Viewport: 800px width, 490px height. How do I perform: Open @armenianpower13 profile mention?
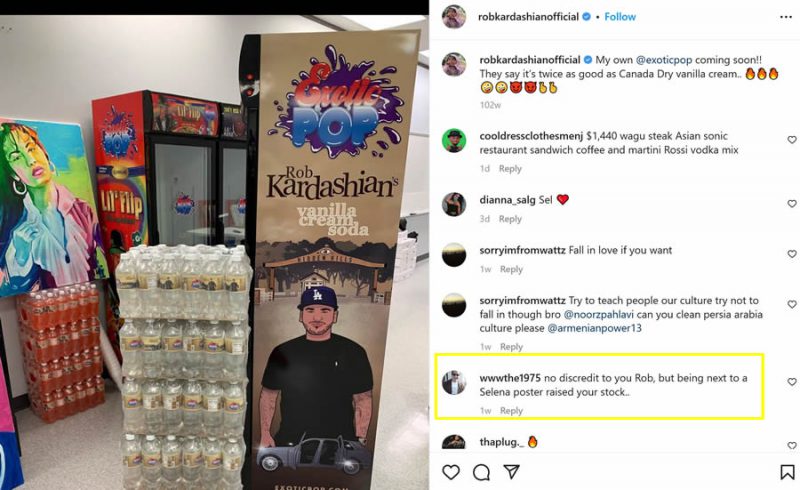(594, 328)
